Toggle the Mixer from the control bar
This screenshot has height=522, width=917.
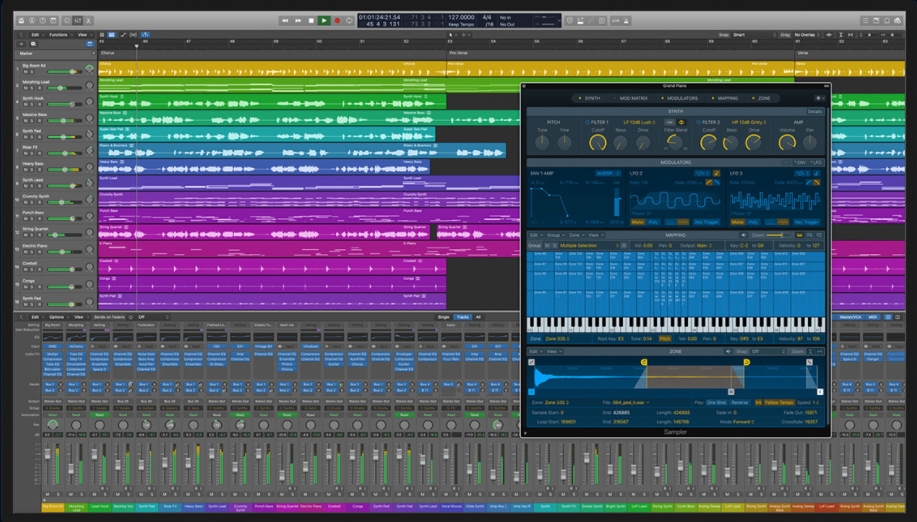coord(78,20)
